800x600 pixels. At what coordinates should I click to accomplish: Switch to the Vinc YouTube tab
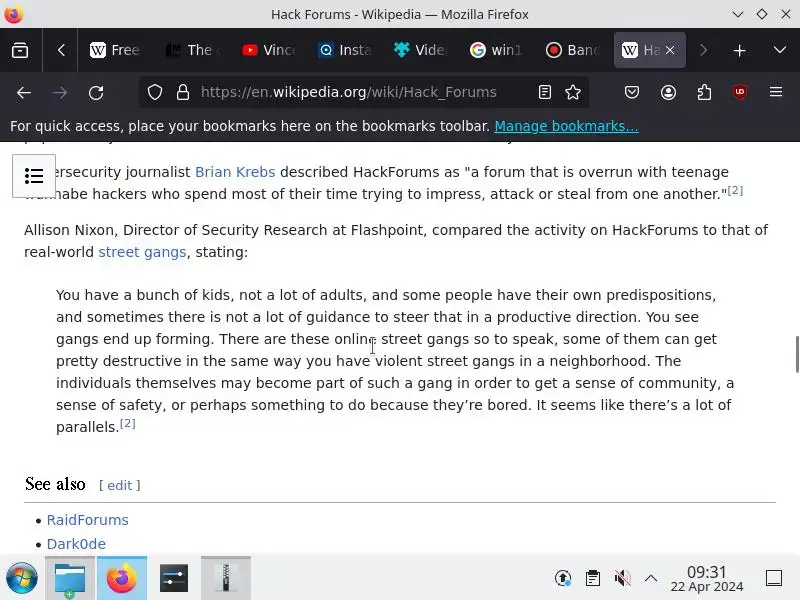pos(268,50)
